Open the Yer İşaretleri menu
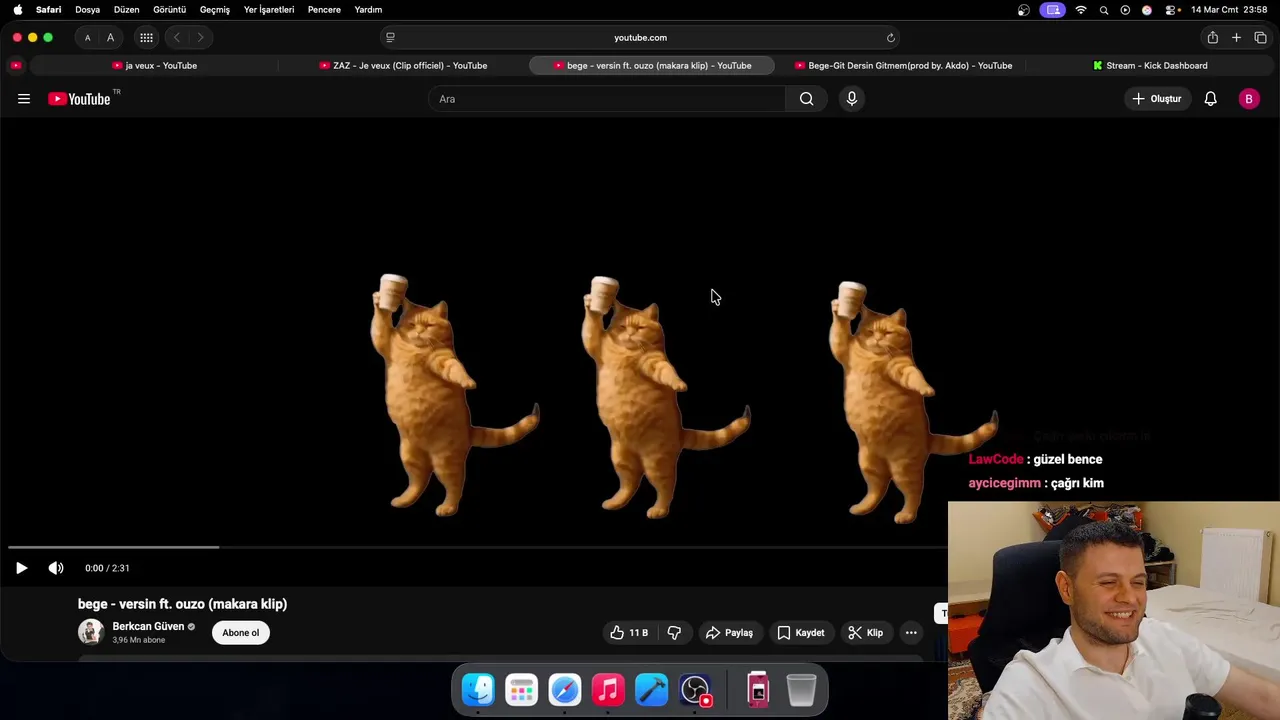This screenshot has height=720, width=1280. [x=269, y=10]
